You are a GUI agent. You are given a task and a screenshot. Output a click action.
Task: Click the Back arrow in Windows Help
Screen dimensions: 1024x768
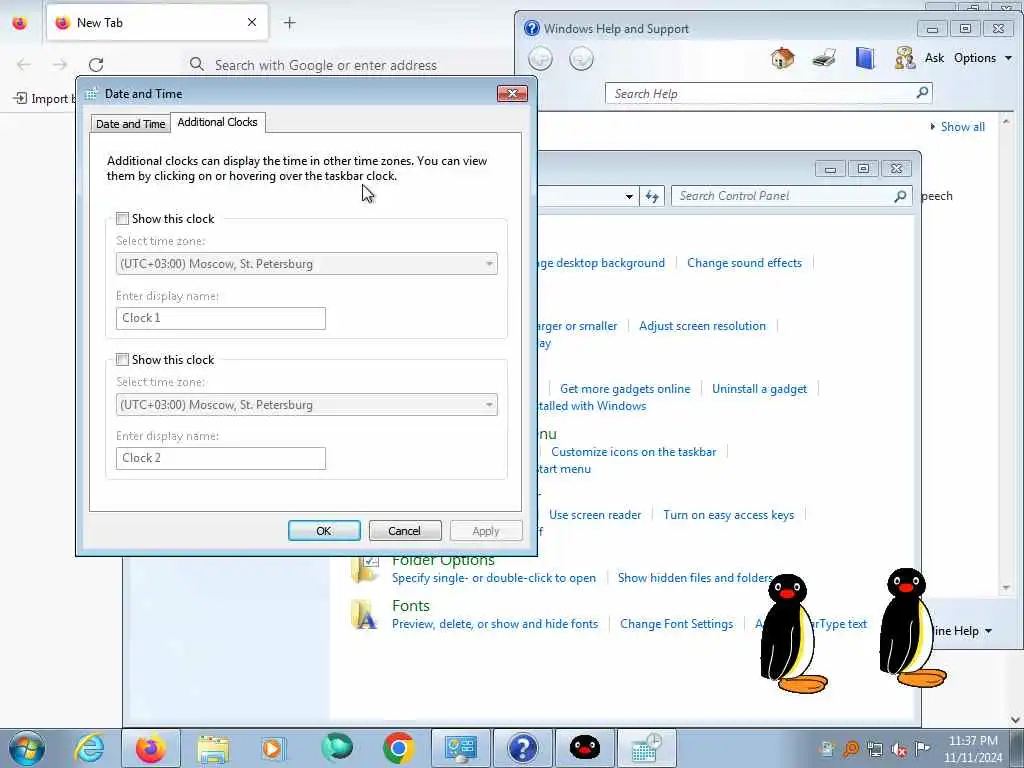(540, 59)
